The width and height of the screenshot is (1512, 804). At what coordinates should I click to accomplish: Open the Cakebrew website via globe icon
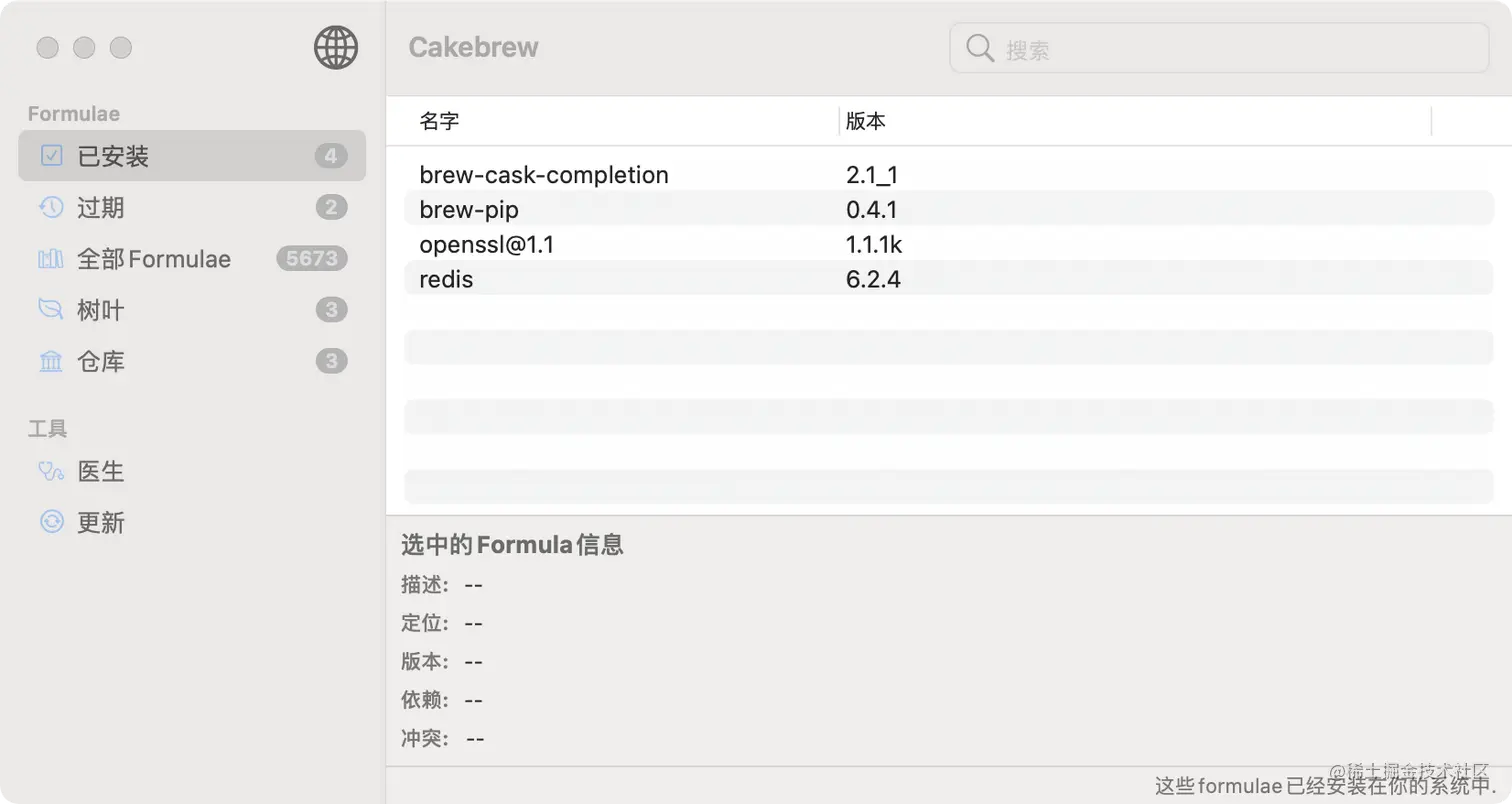pyautogui.click(x=336, y=47)
